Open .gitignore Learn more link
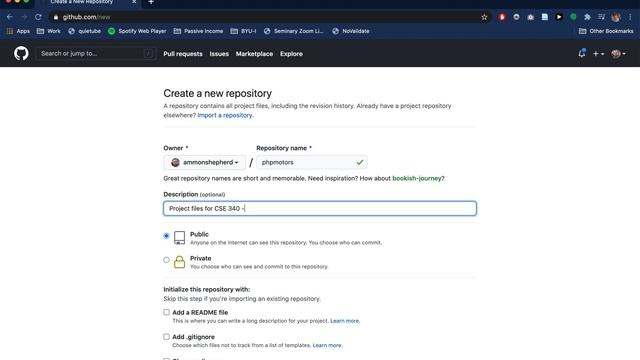 327,345
